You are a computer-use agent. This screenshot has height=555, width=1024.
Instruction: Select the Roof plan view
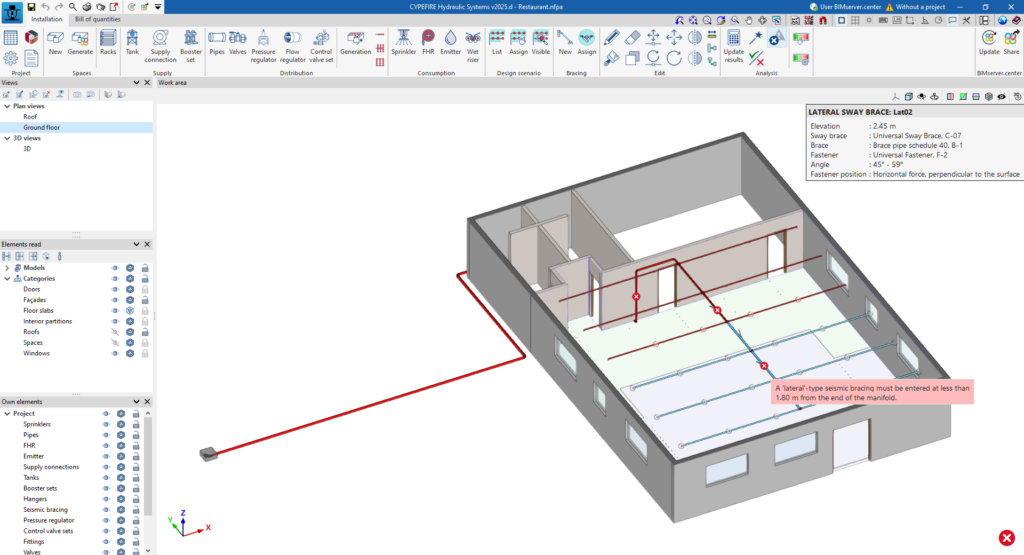30,117
